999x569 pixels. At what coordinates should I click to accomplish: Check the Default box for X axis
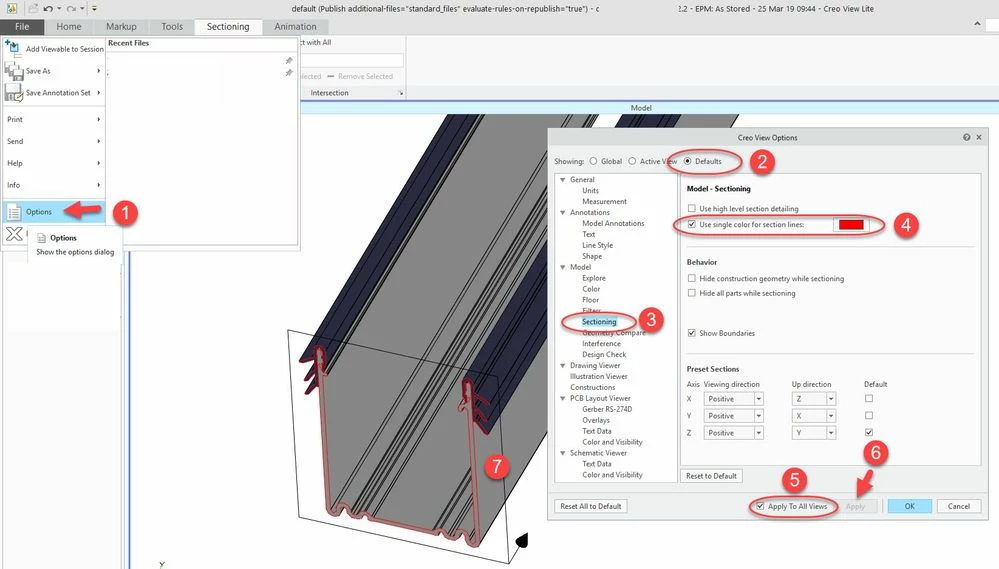869,398
